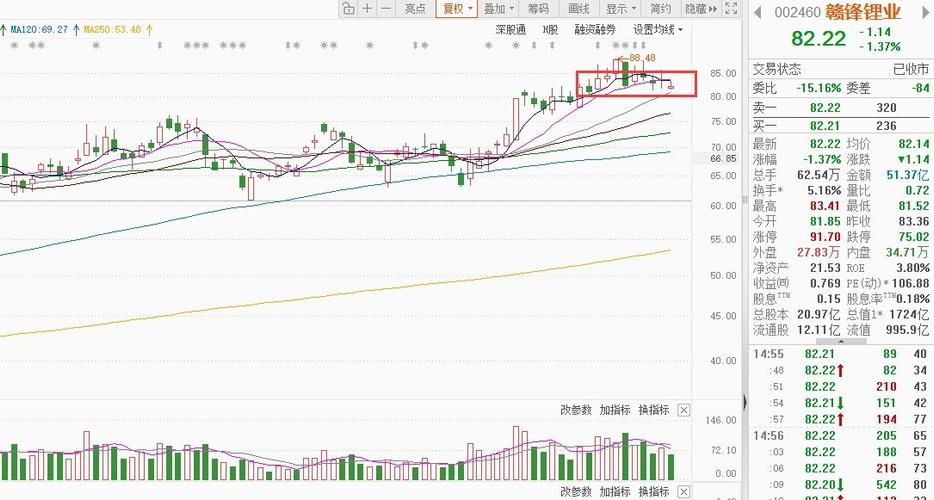Click the PE(动) 106.88 value
The height and width of the screenshot is (500, 934).
(909, 283)
